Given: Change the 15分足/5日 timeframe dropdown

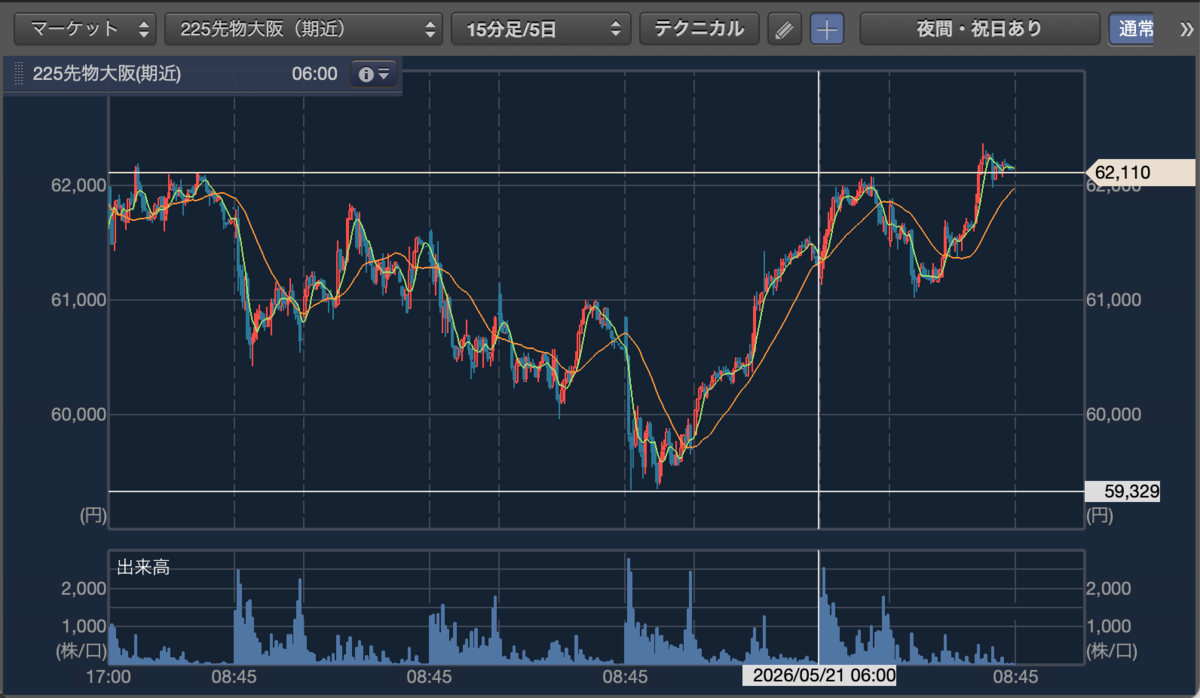Looking at the screenshot, I should [541, 28].
